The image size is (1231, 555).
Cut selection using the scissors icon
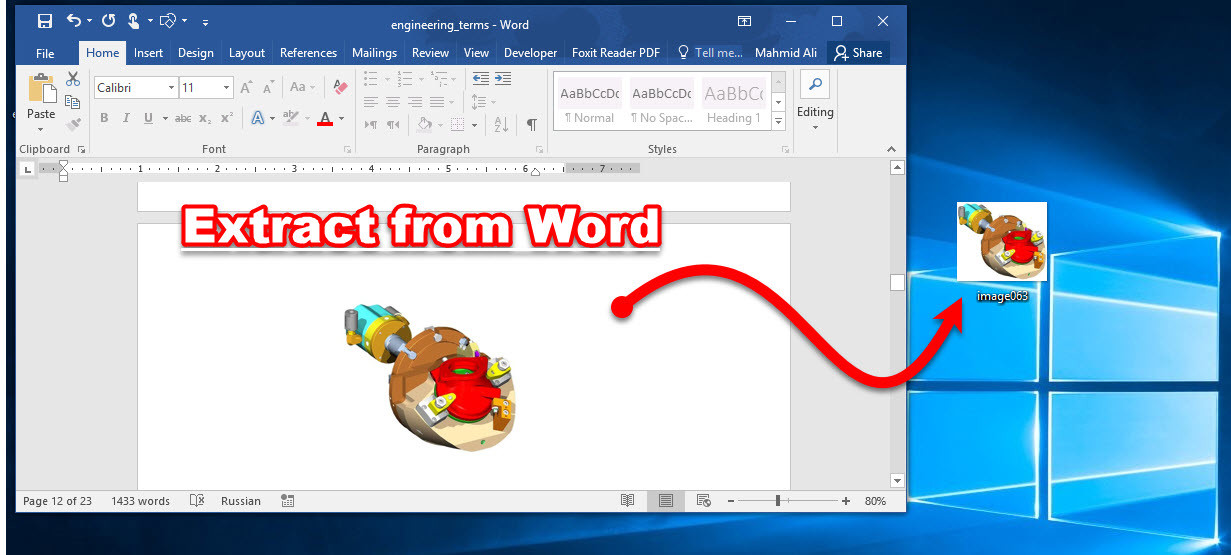point(73,79)
